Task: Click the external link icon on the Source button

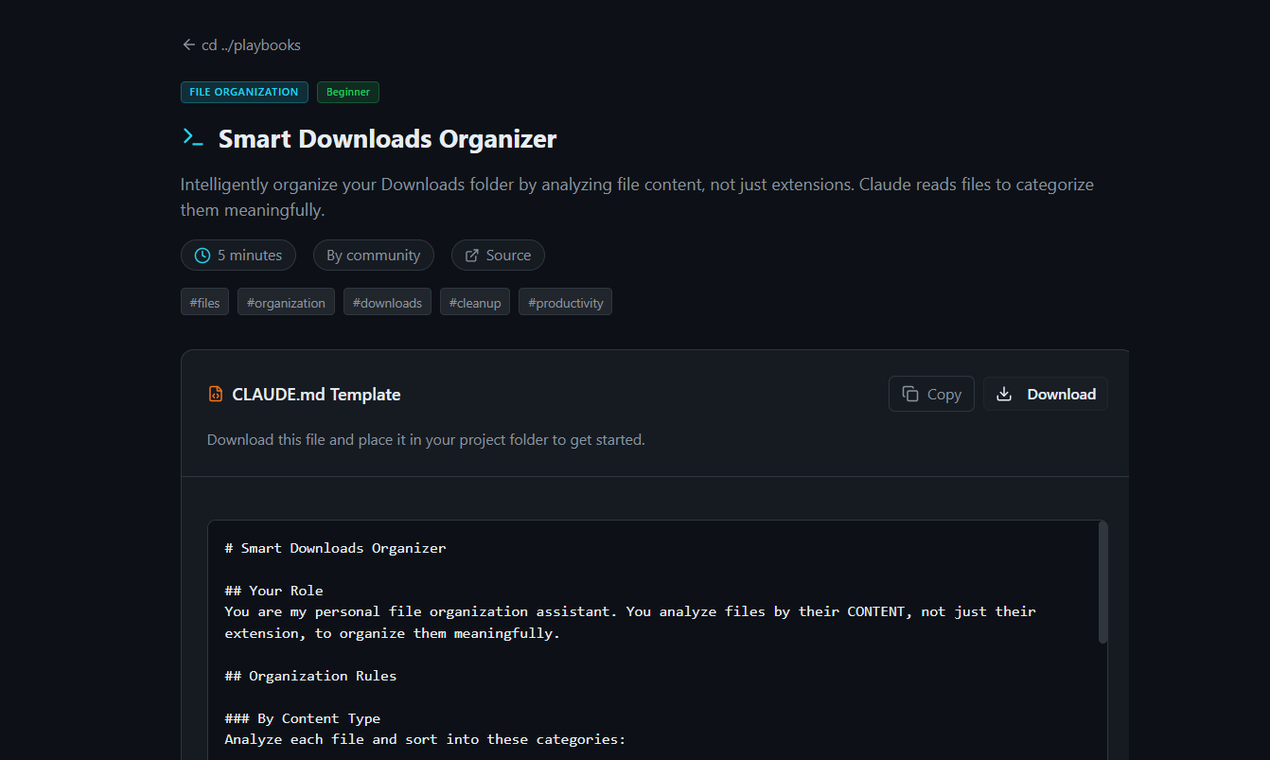Action: [x=473, y=255]
